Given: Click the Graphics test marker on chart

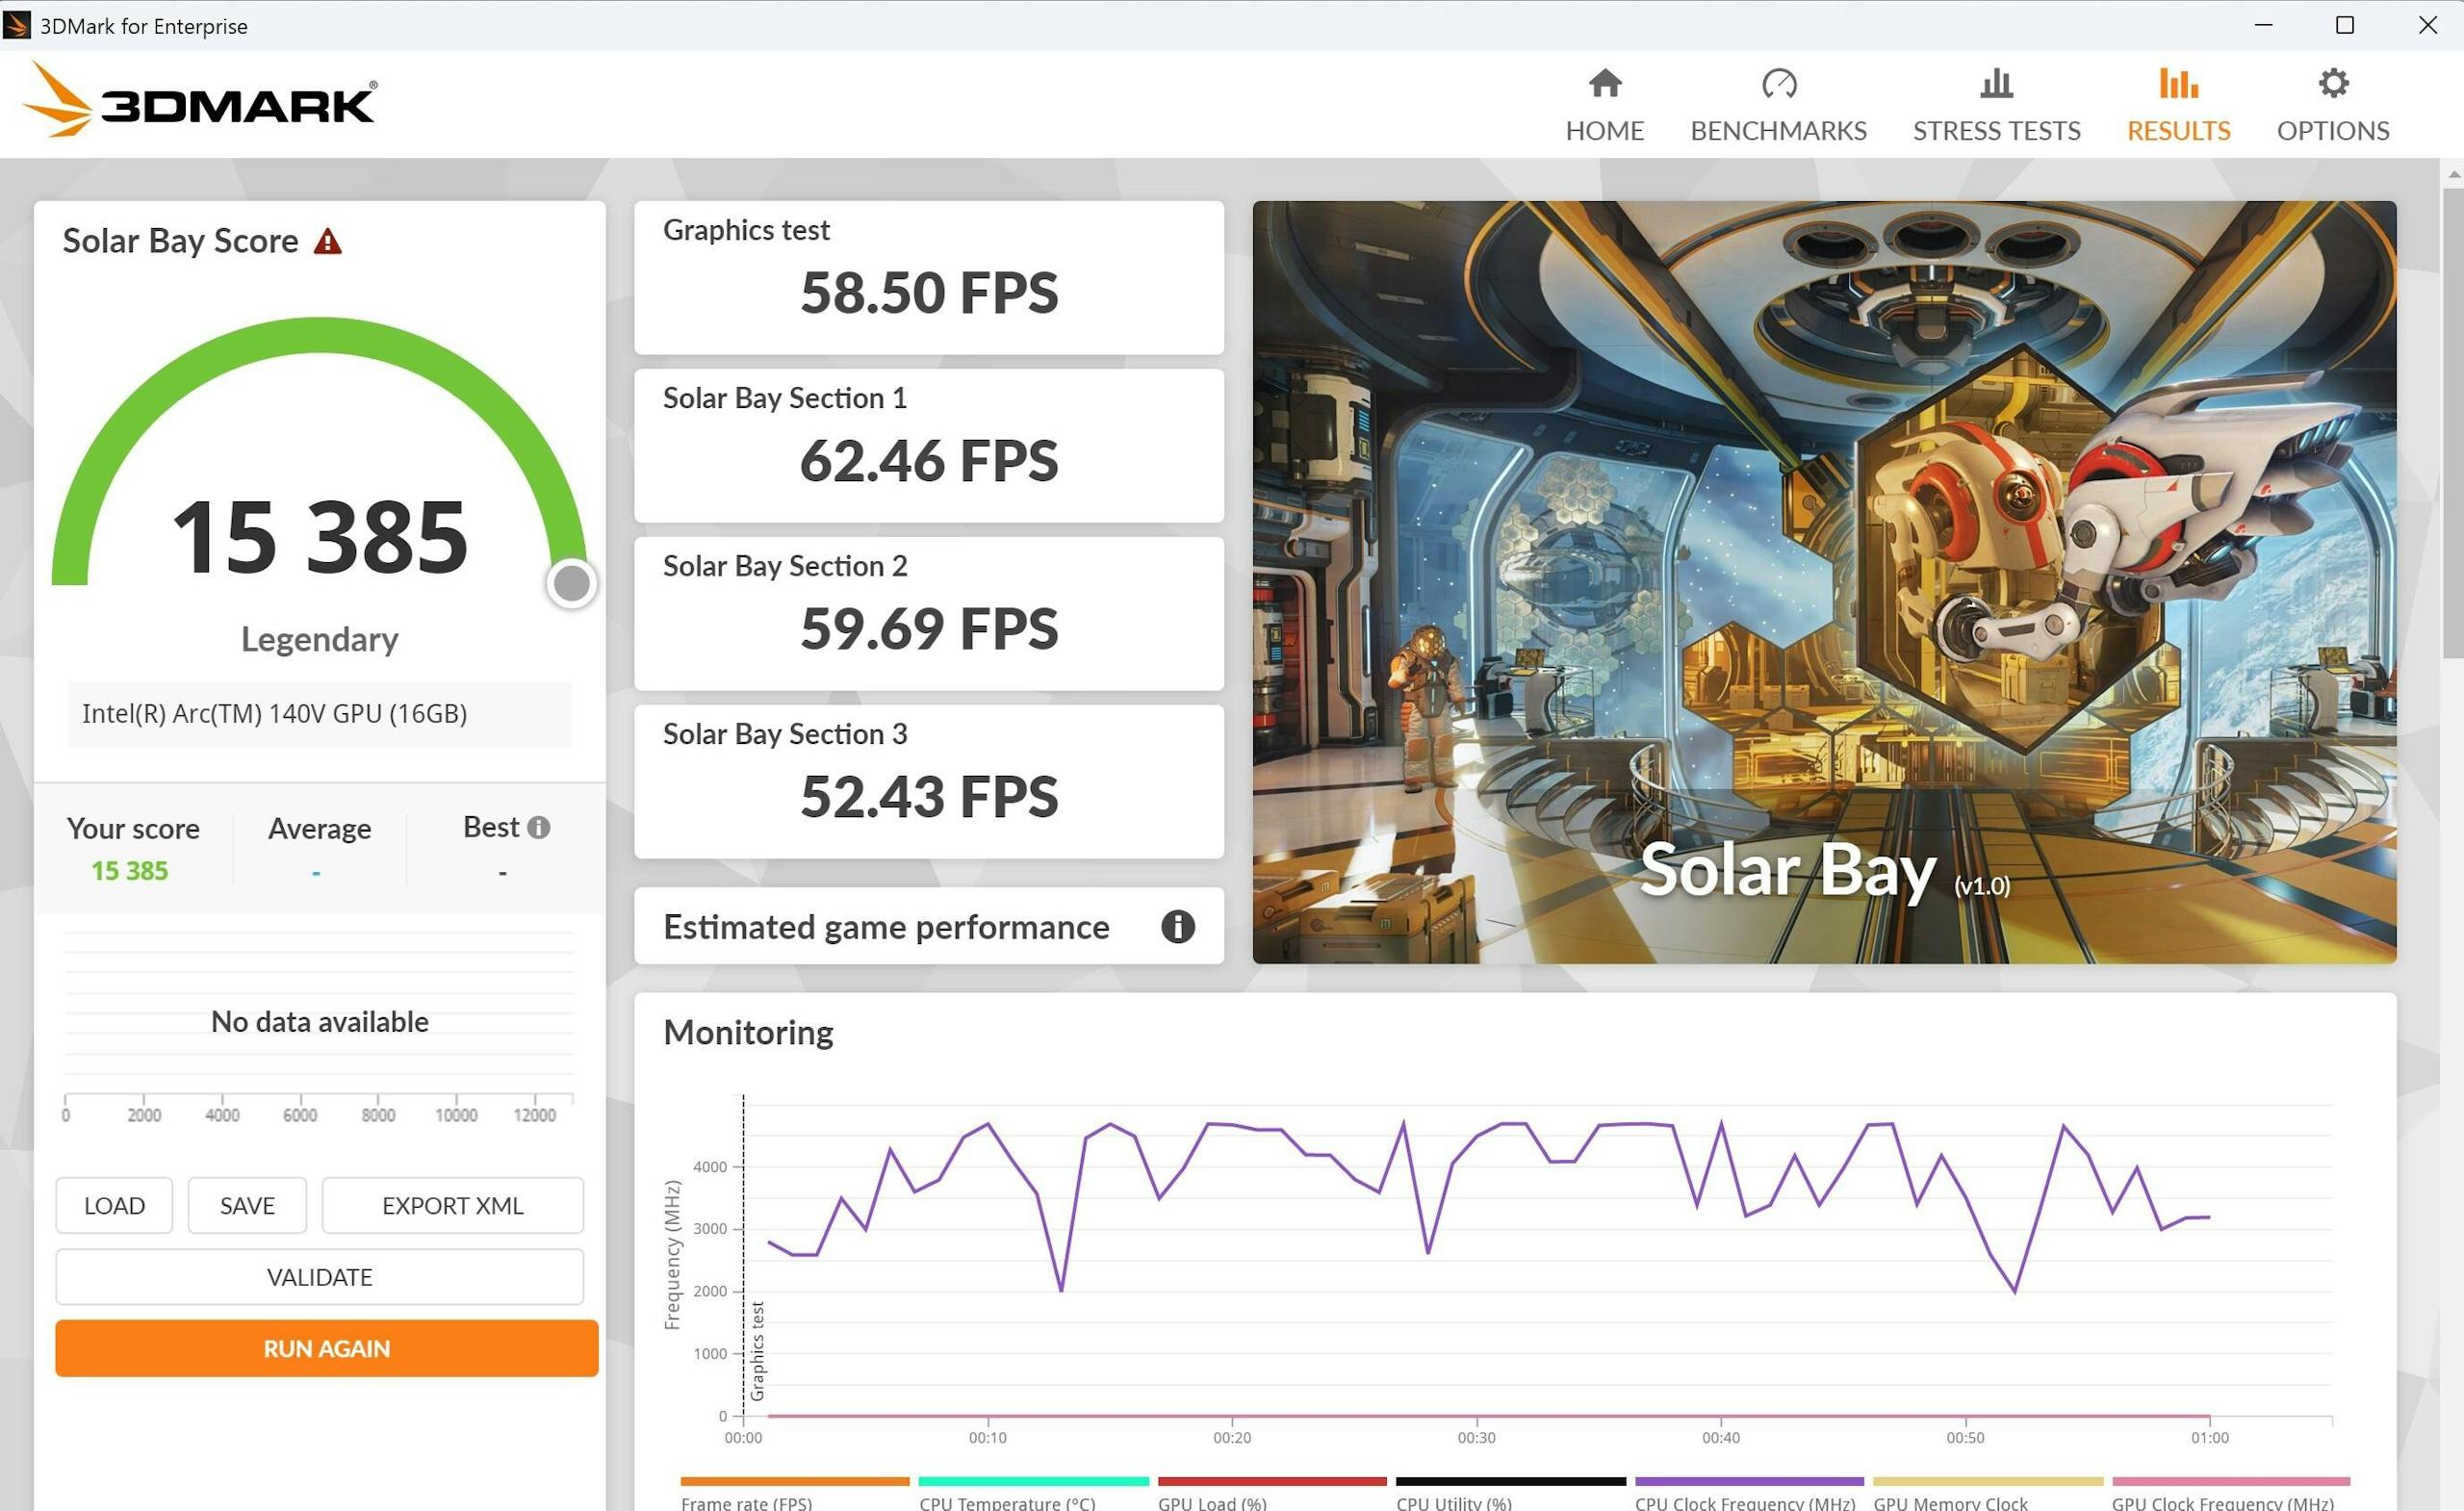Looking at the screenshot, I should pyautogui.click(x=757, y=1350).
